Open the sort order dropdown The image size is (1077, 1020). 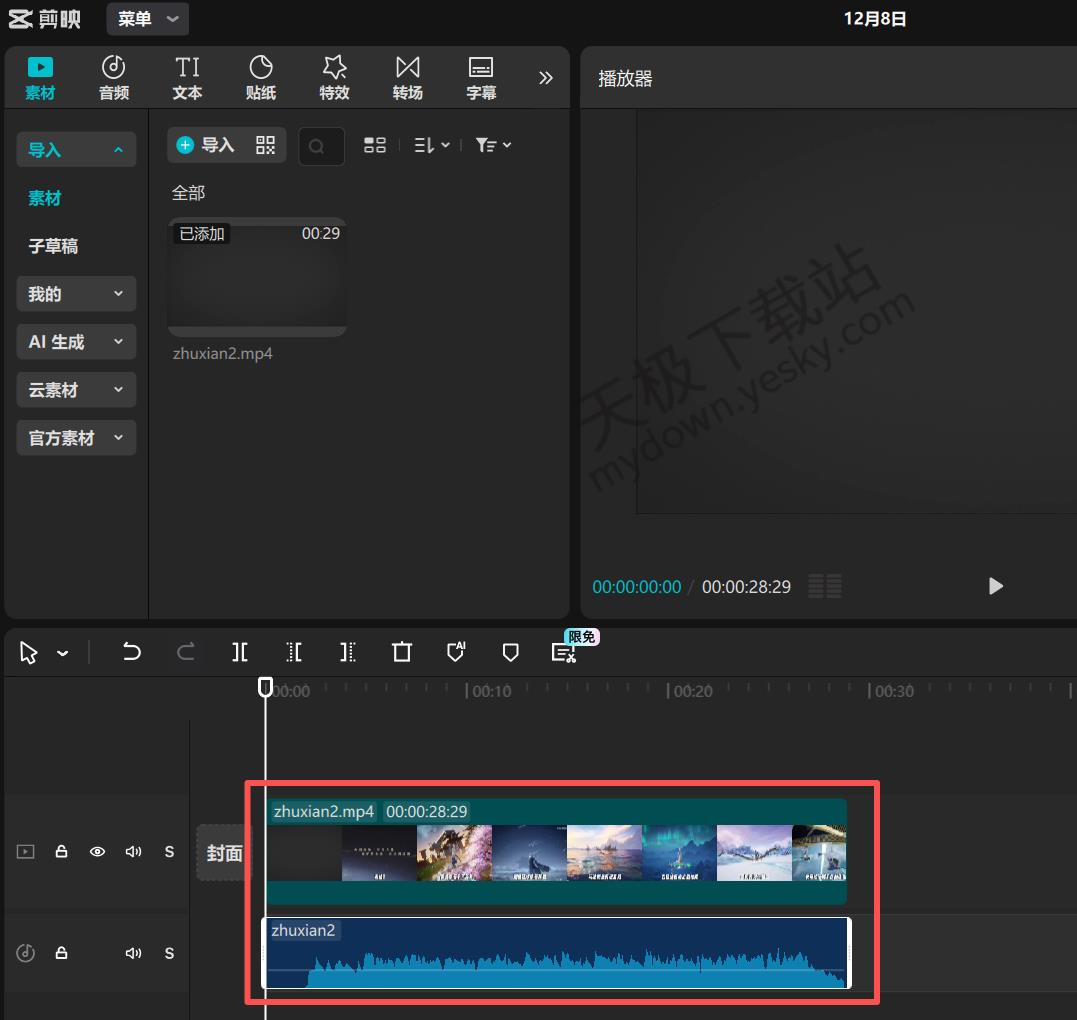431,145
